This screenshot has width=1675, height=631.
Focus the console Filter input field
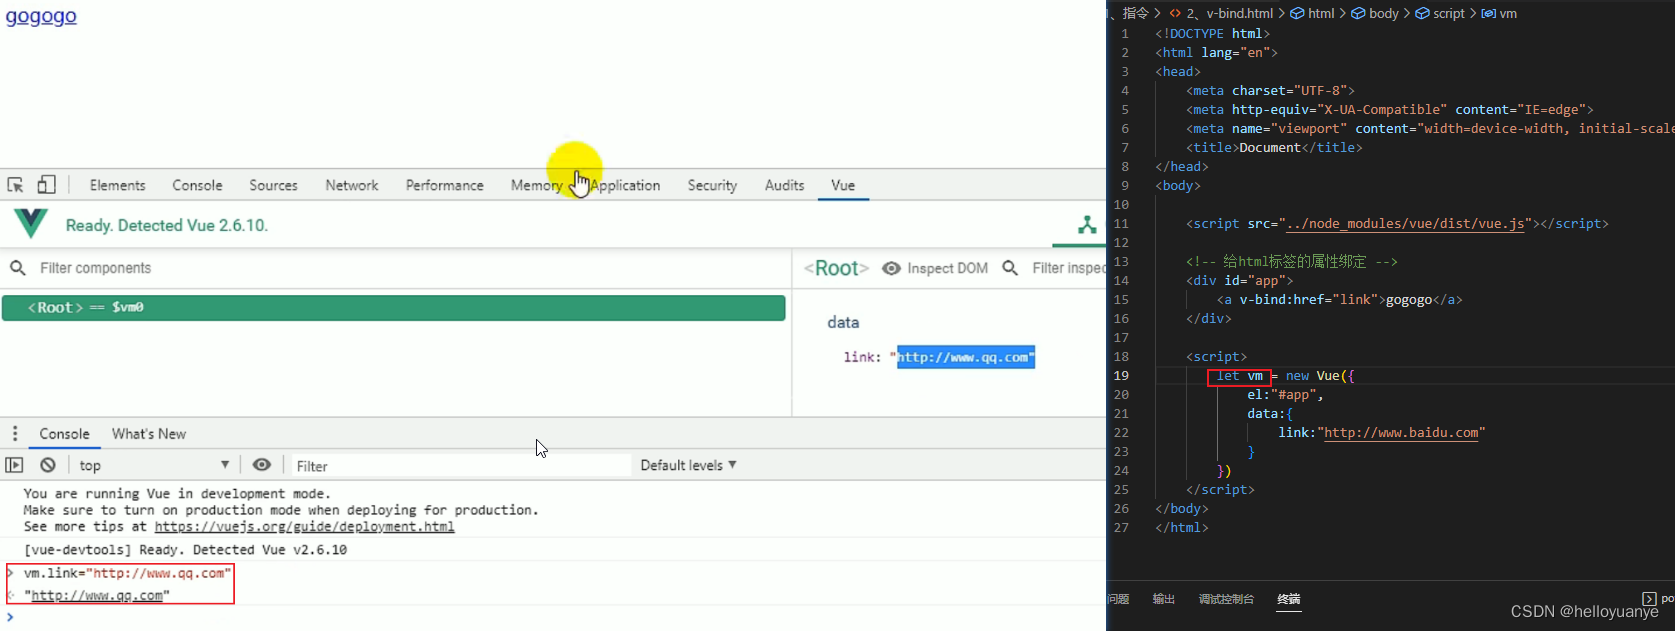tap(461, 466)
